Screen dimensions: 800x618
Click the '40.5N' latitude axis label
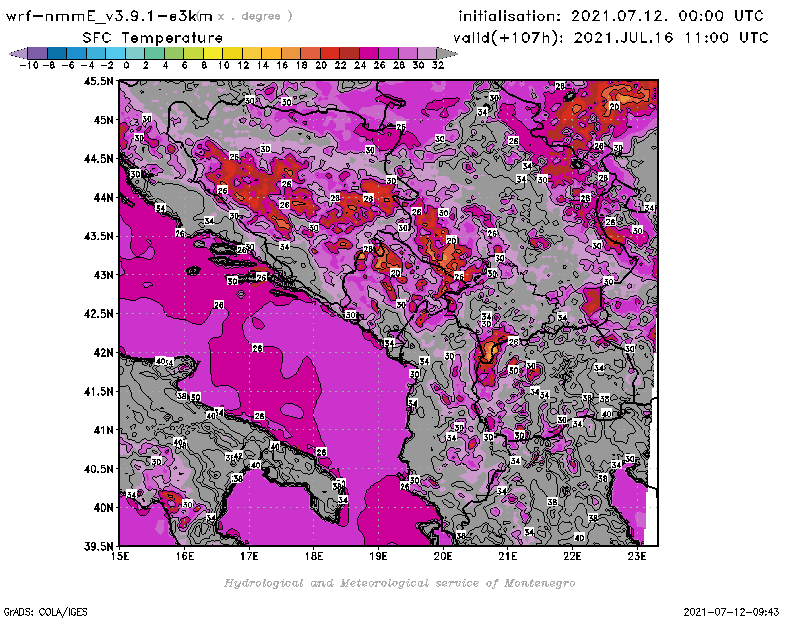pyautogui.click(x=98, y=469)
